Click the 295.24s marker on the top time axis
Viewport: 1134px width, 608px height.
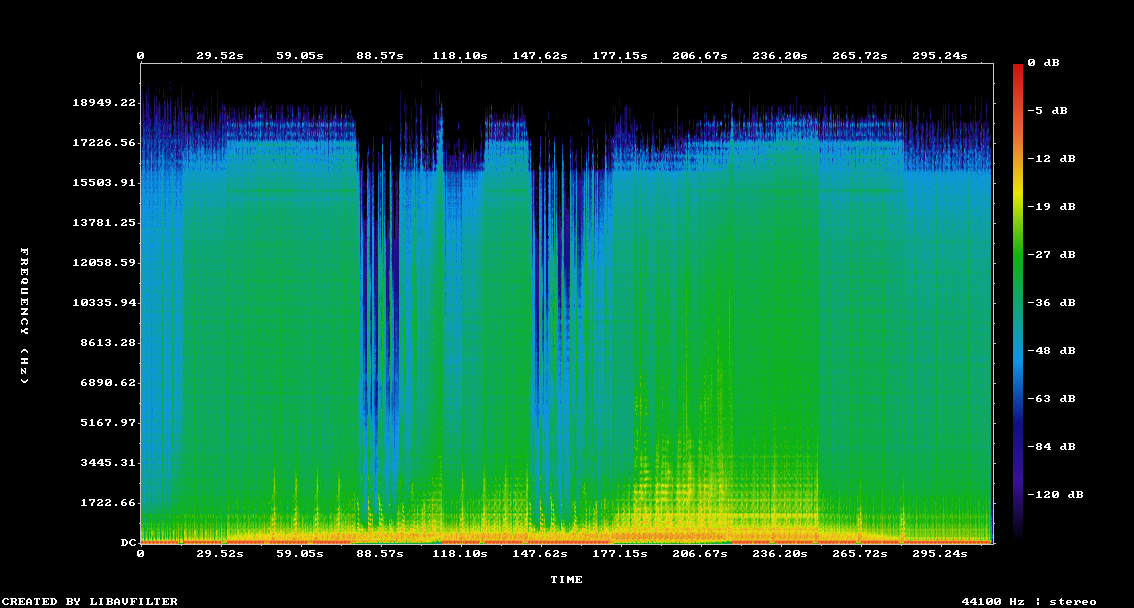tap(939, 56)
